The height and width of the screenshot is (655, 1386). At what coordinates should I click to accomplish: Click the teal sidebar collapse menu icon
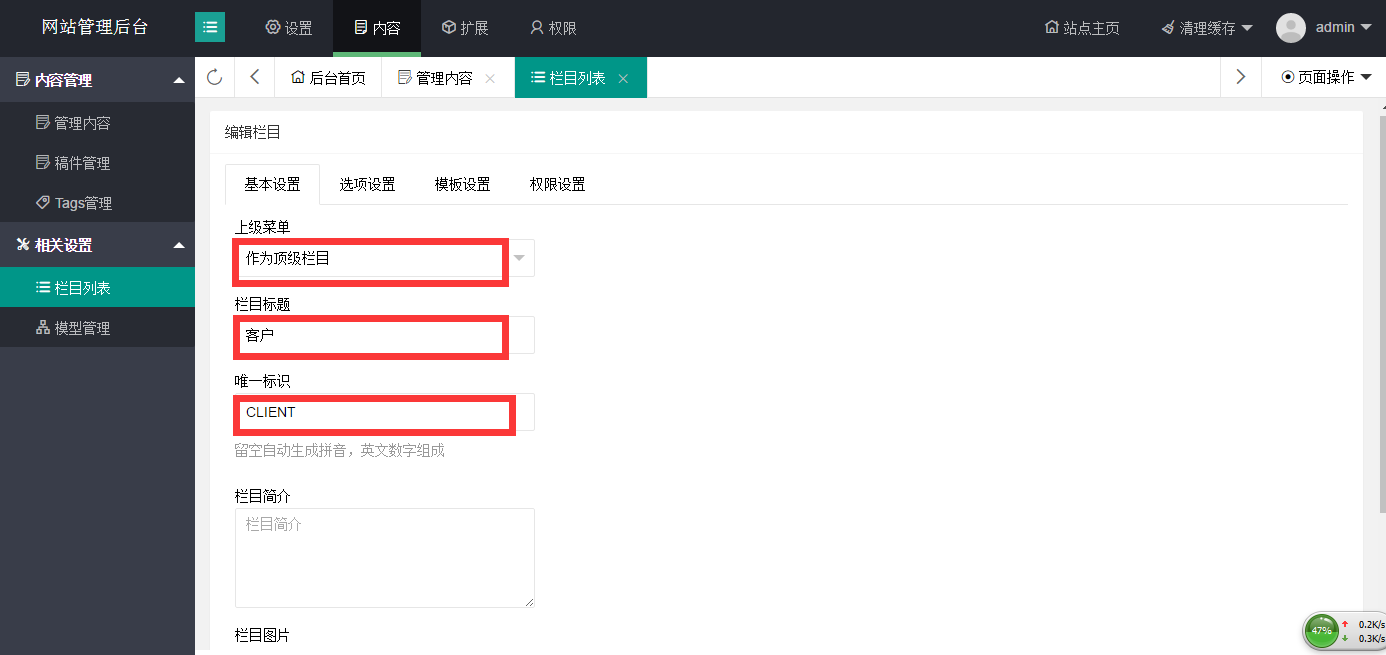click(210, 28)
